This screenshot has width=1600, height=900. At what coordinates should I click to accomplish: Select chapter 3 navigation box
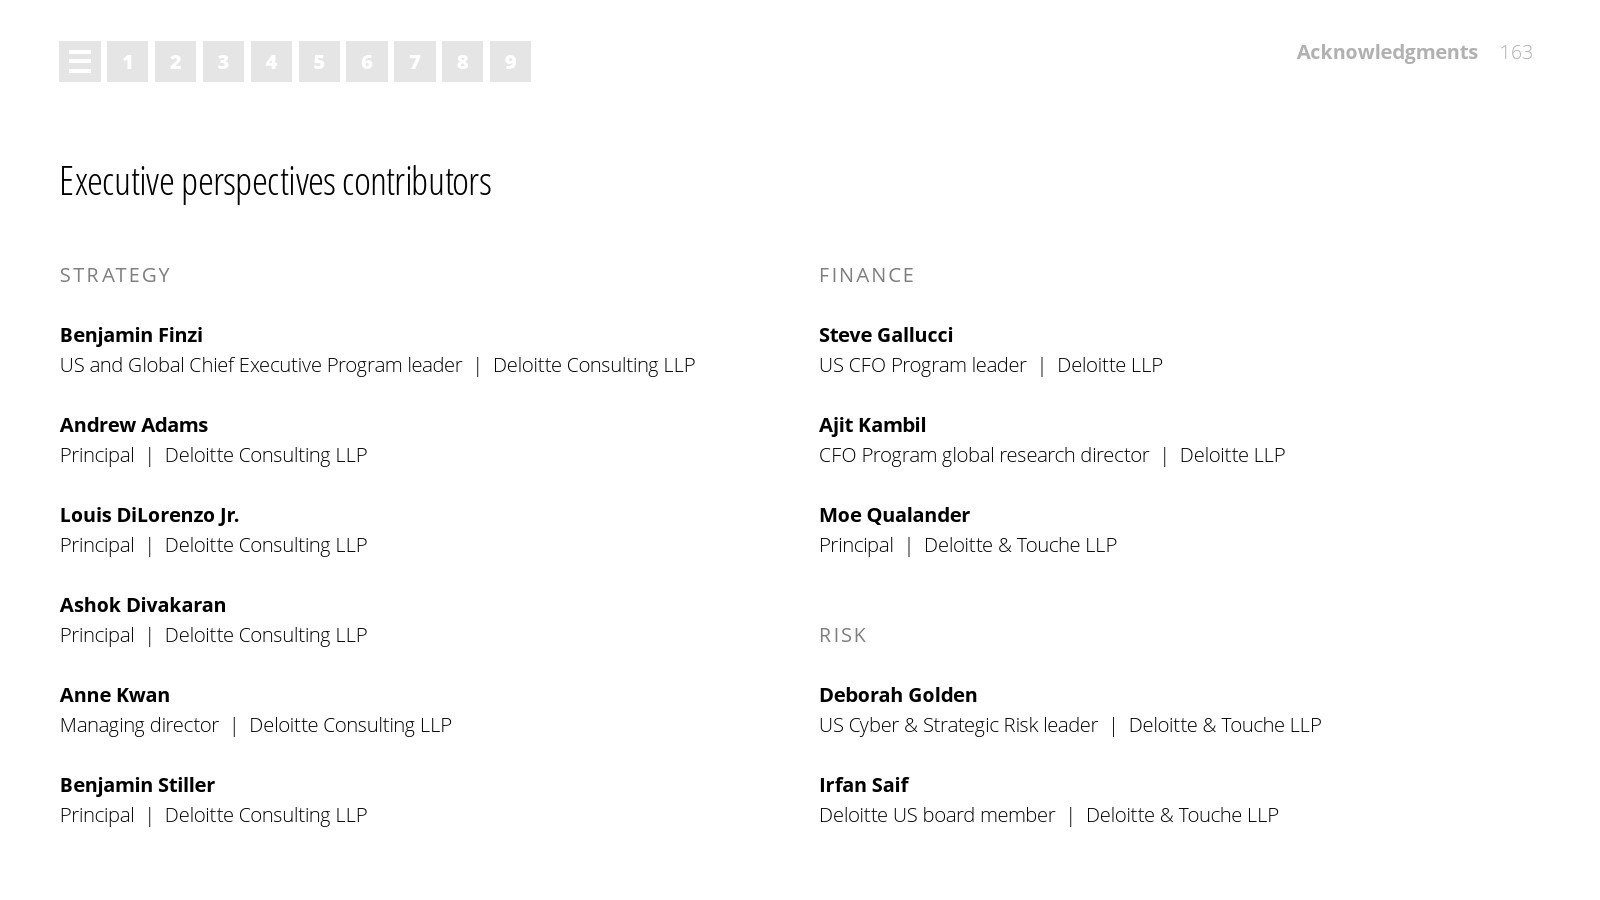[x=223, y=62]
